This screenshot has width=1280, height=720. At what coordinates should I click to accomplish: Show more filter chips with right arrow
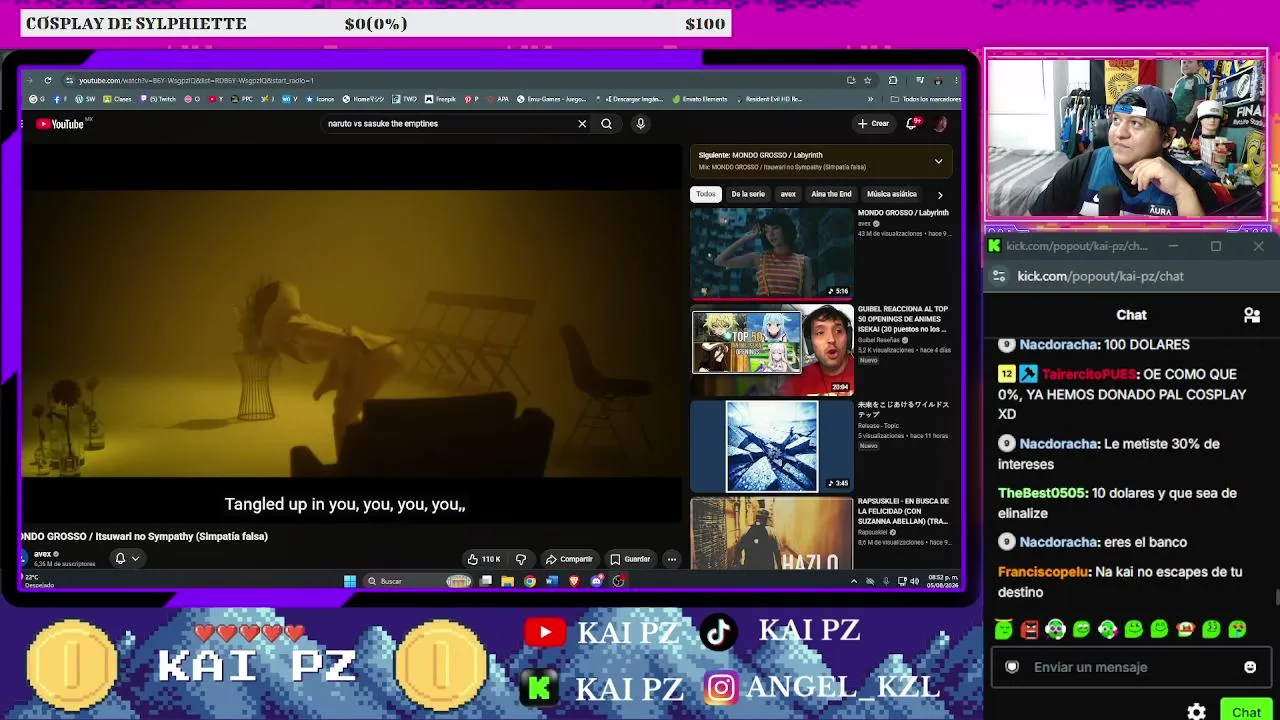(940, 194)
